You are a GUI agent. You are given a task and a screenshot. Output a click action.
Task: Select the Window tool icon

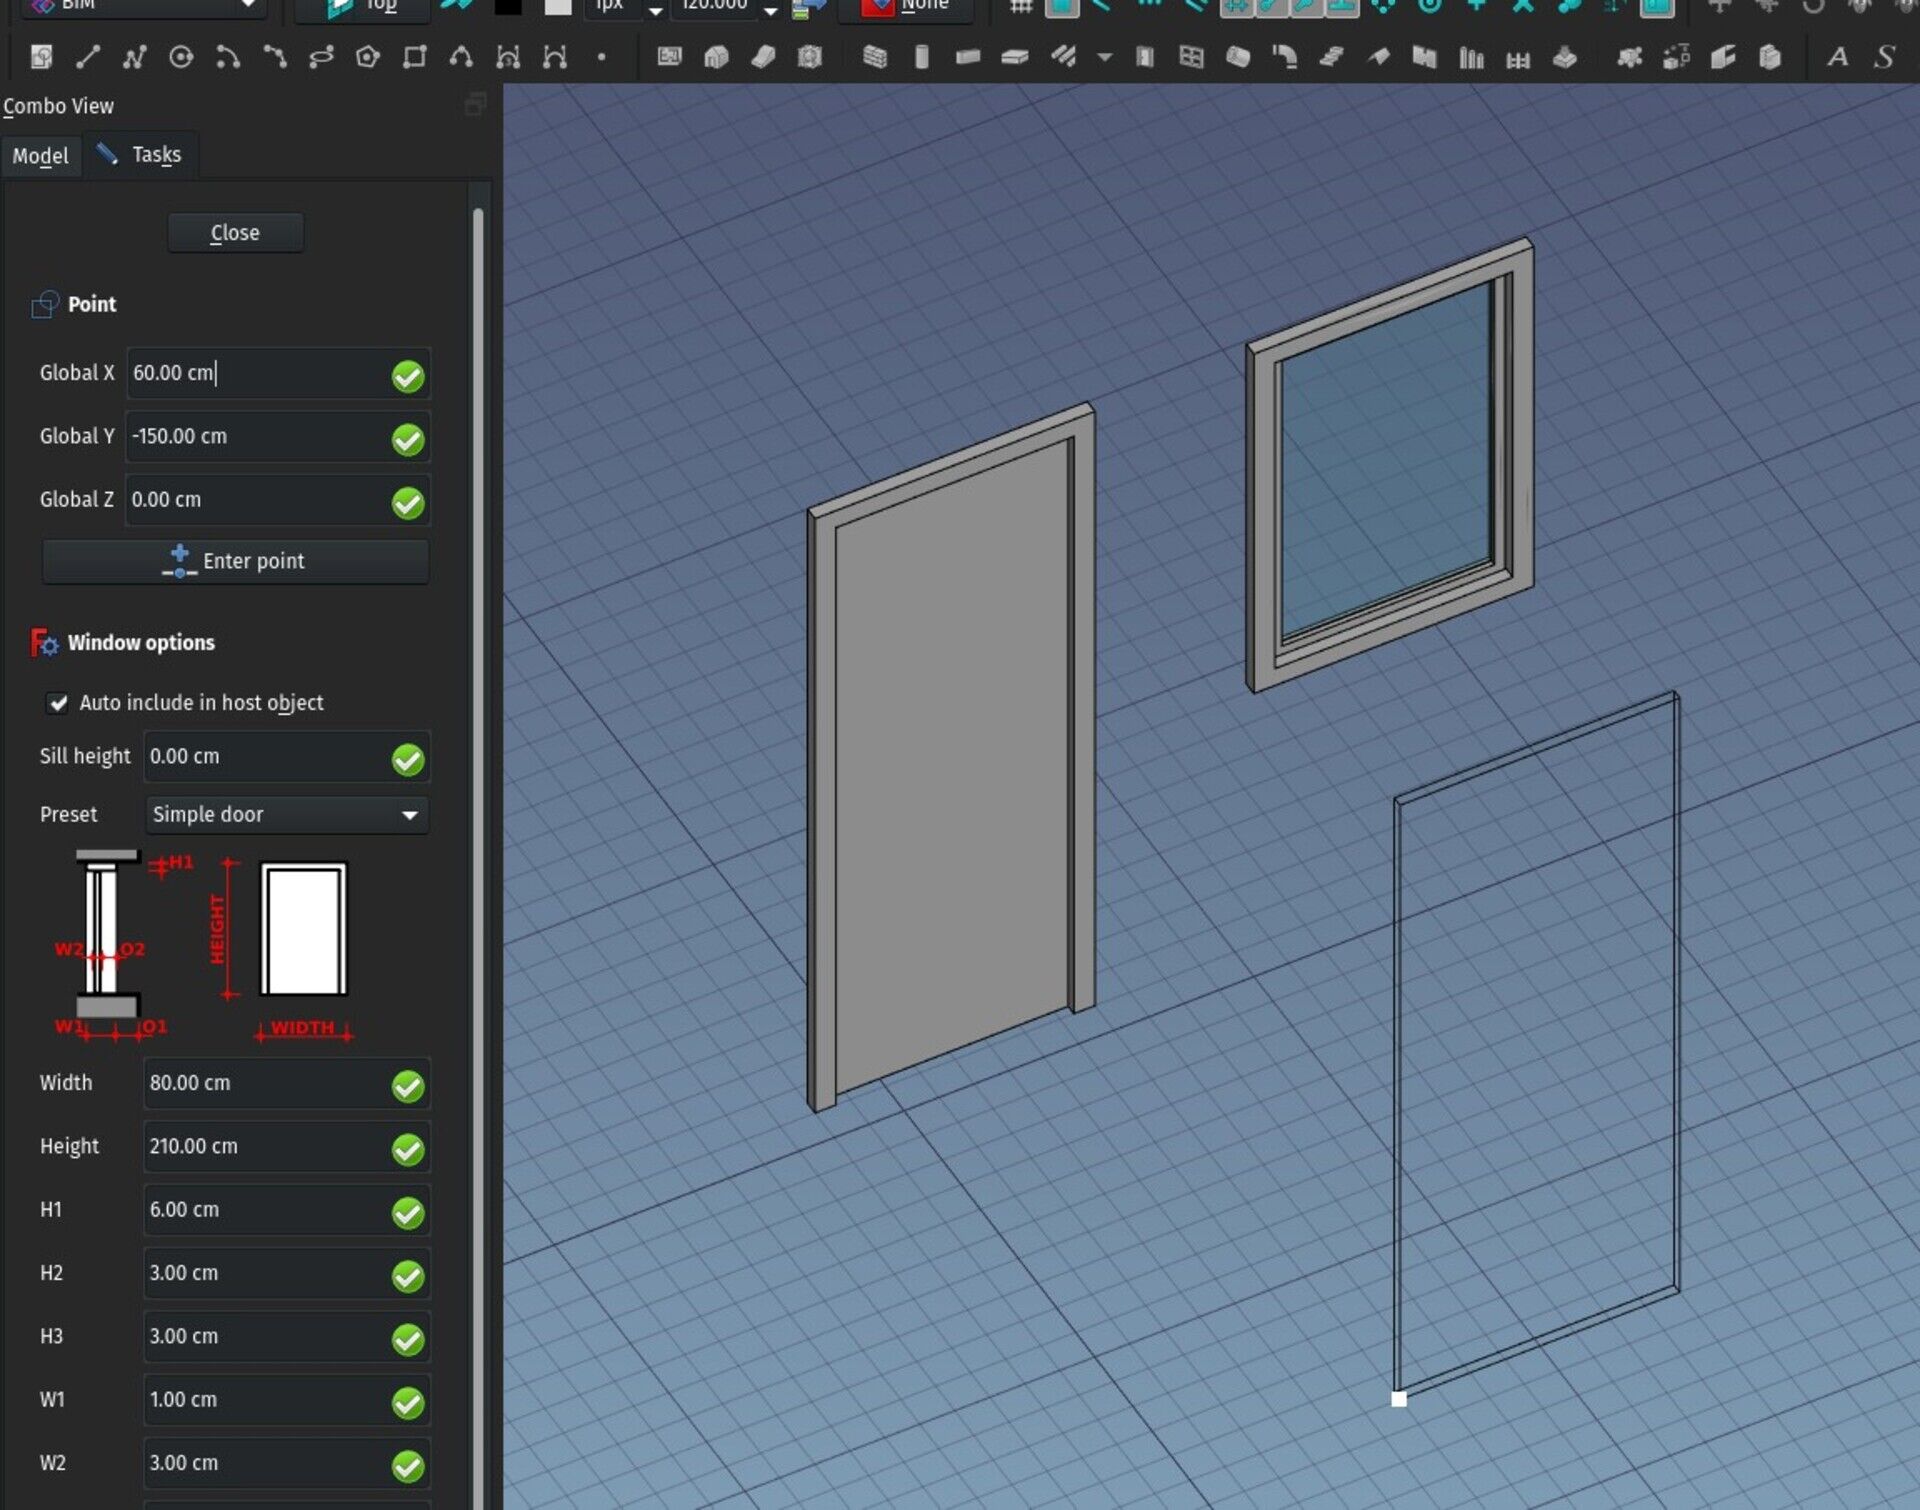tap(1191, 57)
